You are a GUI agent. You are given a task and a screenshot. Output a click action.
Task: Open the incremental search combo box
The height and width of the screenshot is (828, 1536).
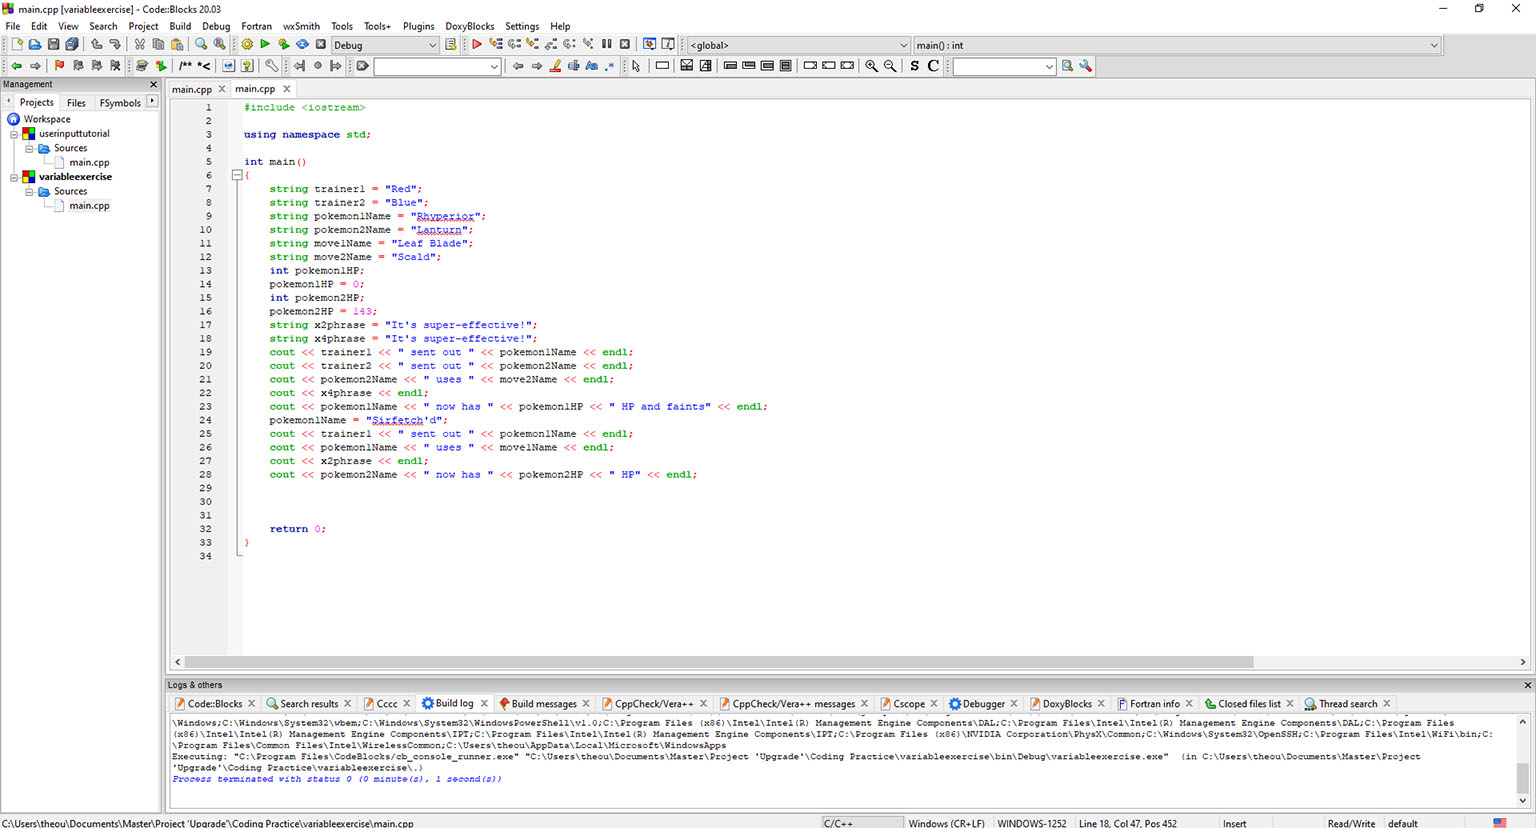437,66
